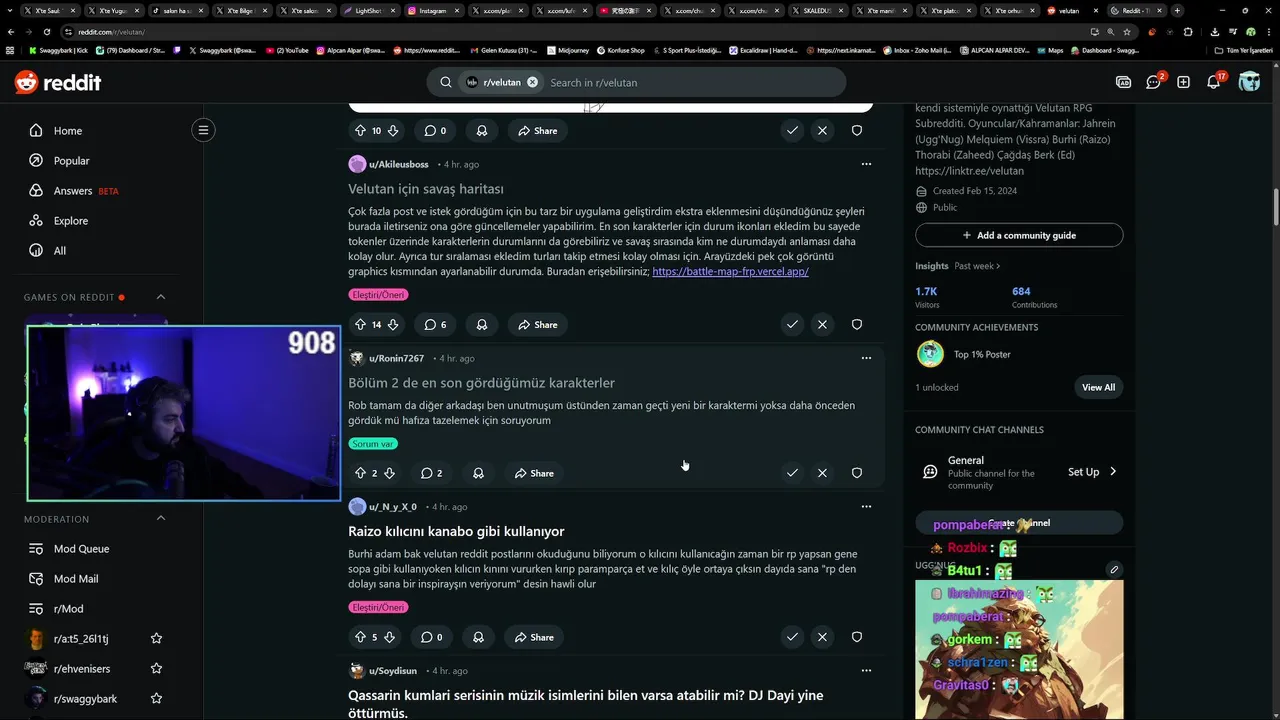Reload the page in browser toolbar

point(46,32)
